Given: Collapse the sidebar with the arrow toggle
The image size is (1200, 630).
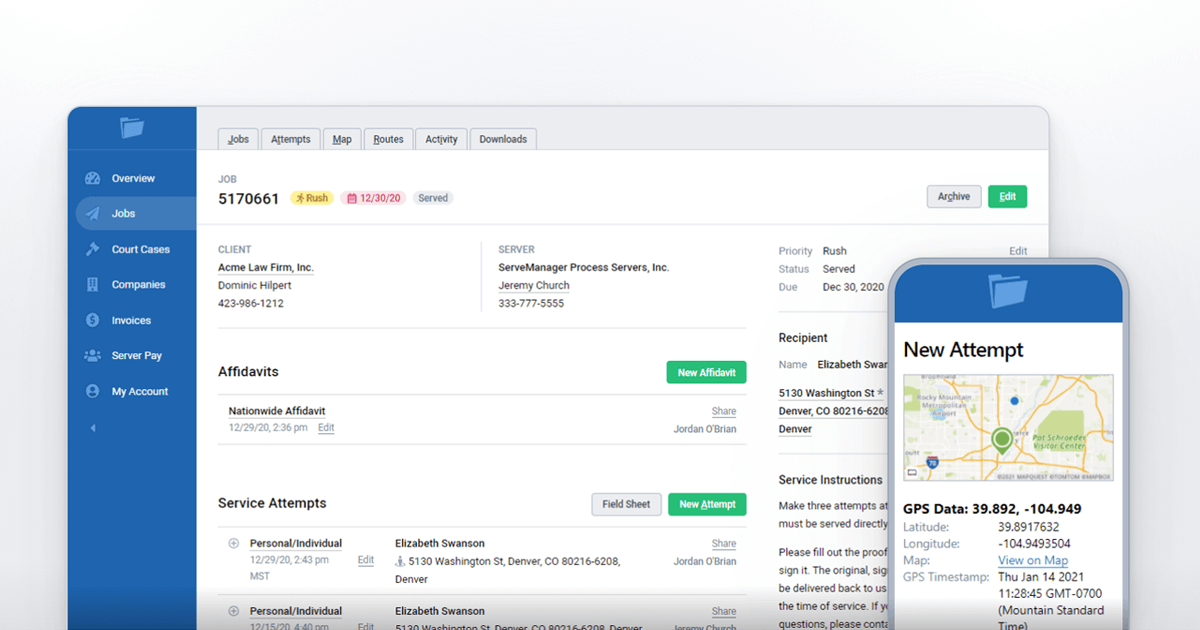Looking at the screenshot, I should click(92, 427).
